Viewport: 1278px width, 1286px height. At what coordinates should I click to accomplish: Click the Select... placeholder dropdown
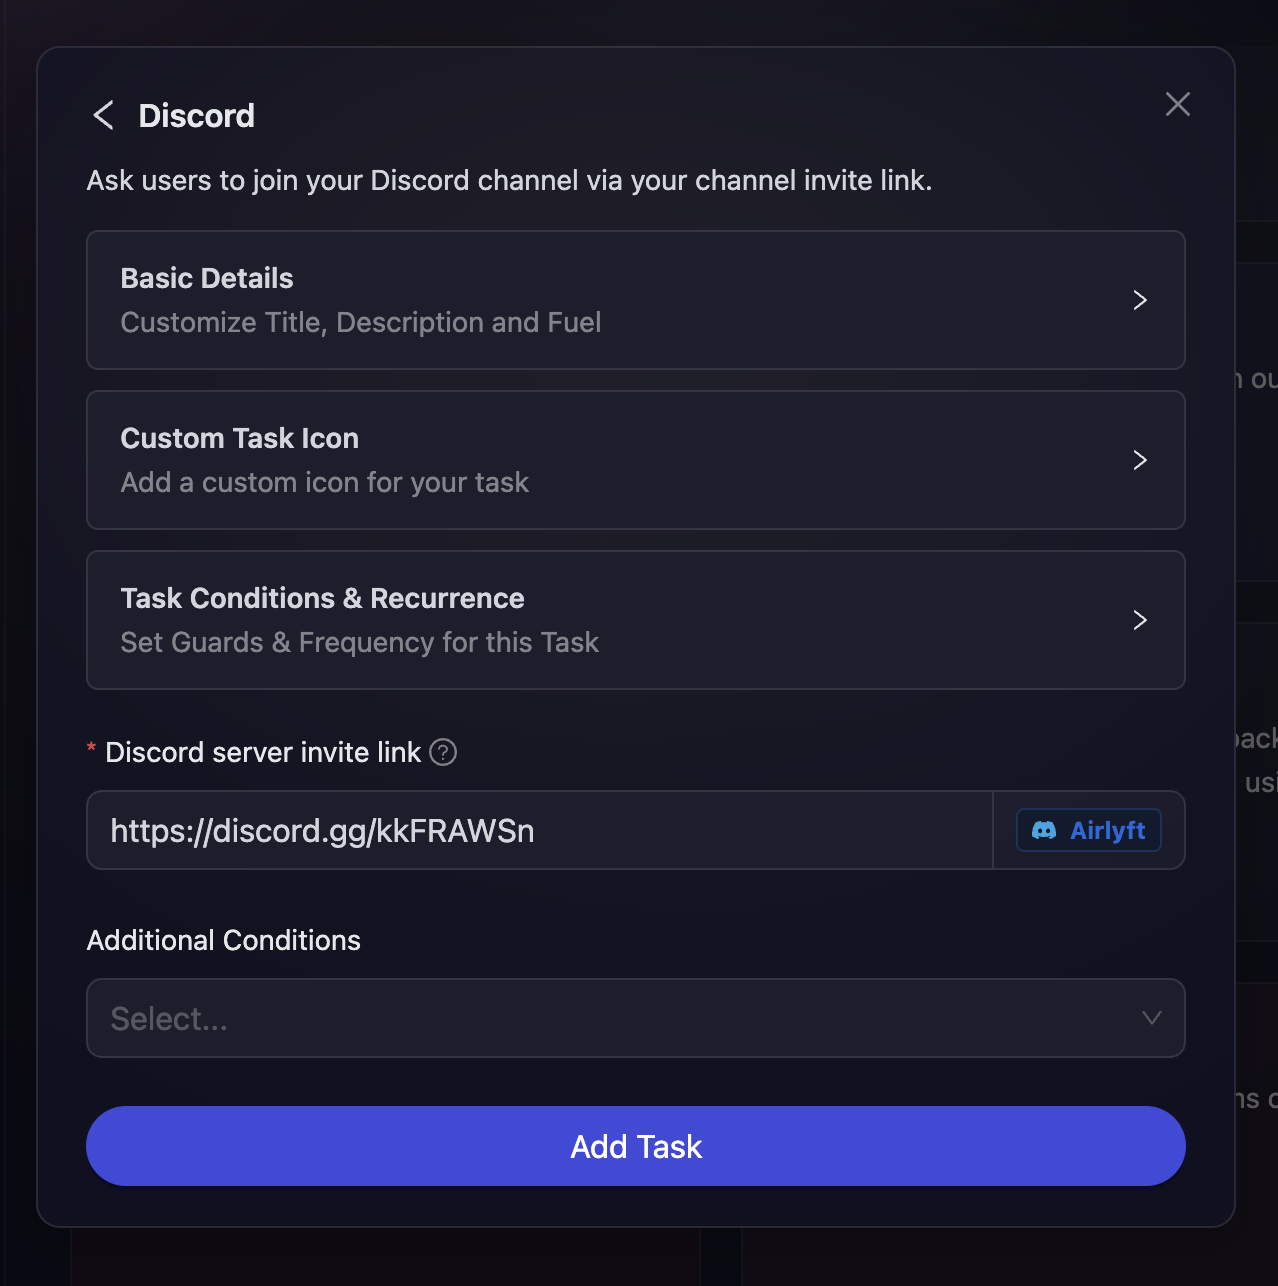[x=400, y=1018]
